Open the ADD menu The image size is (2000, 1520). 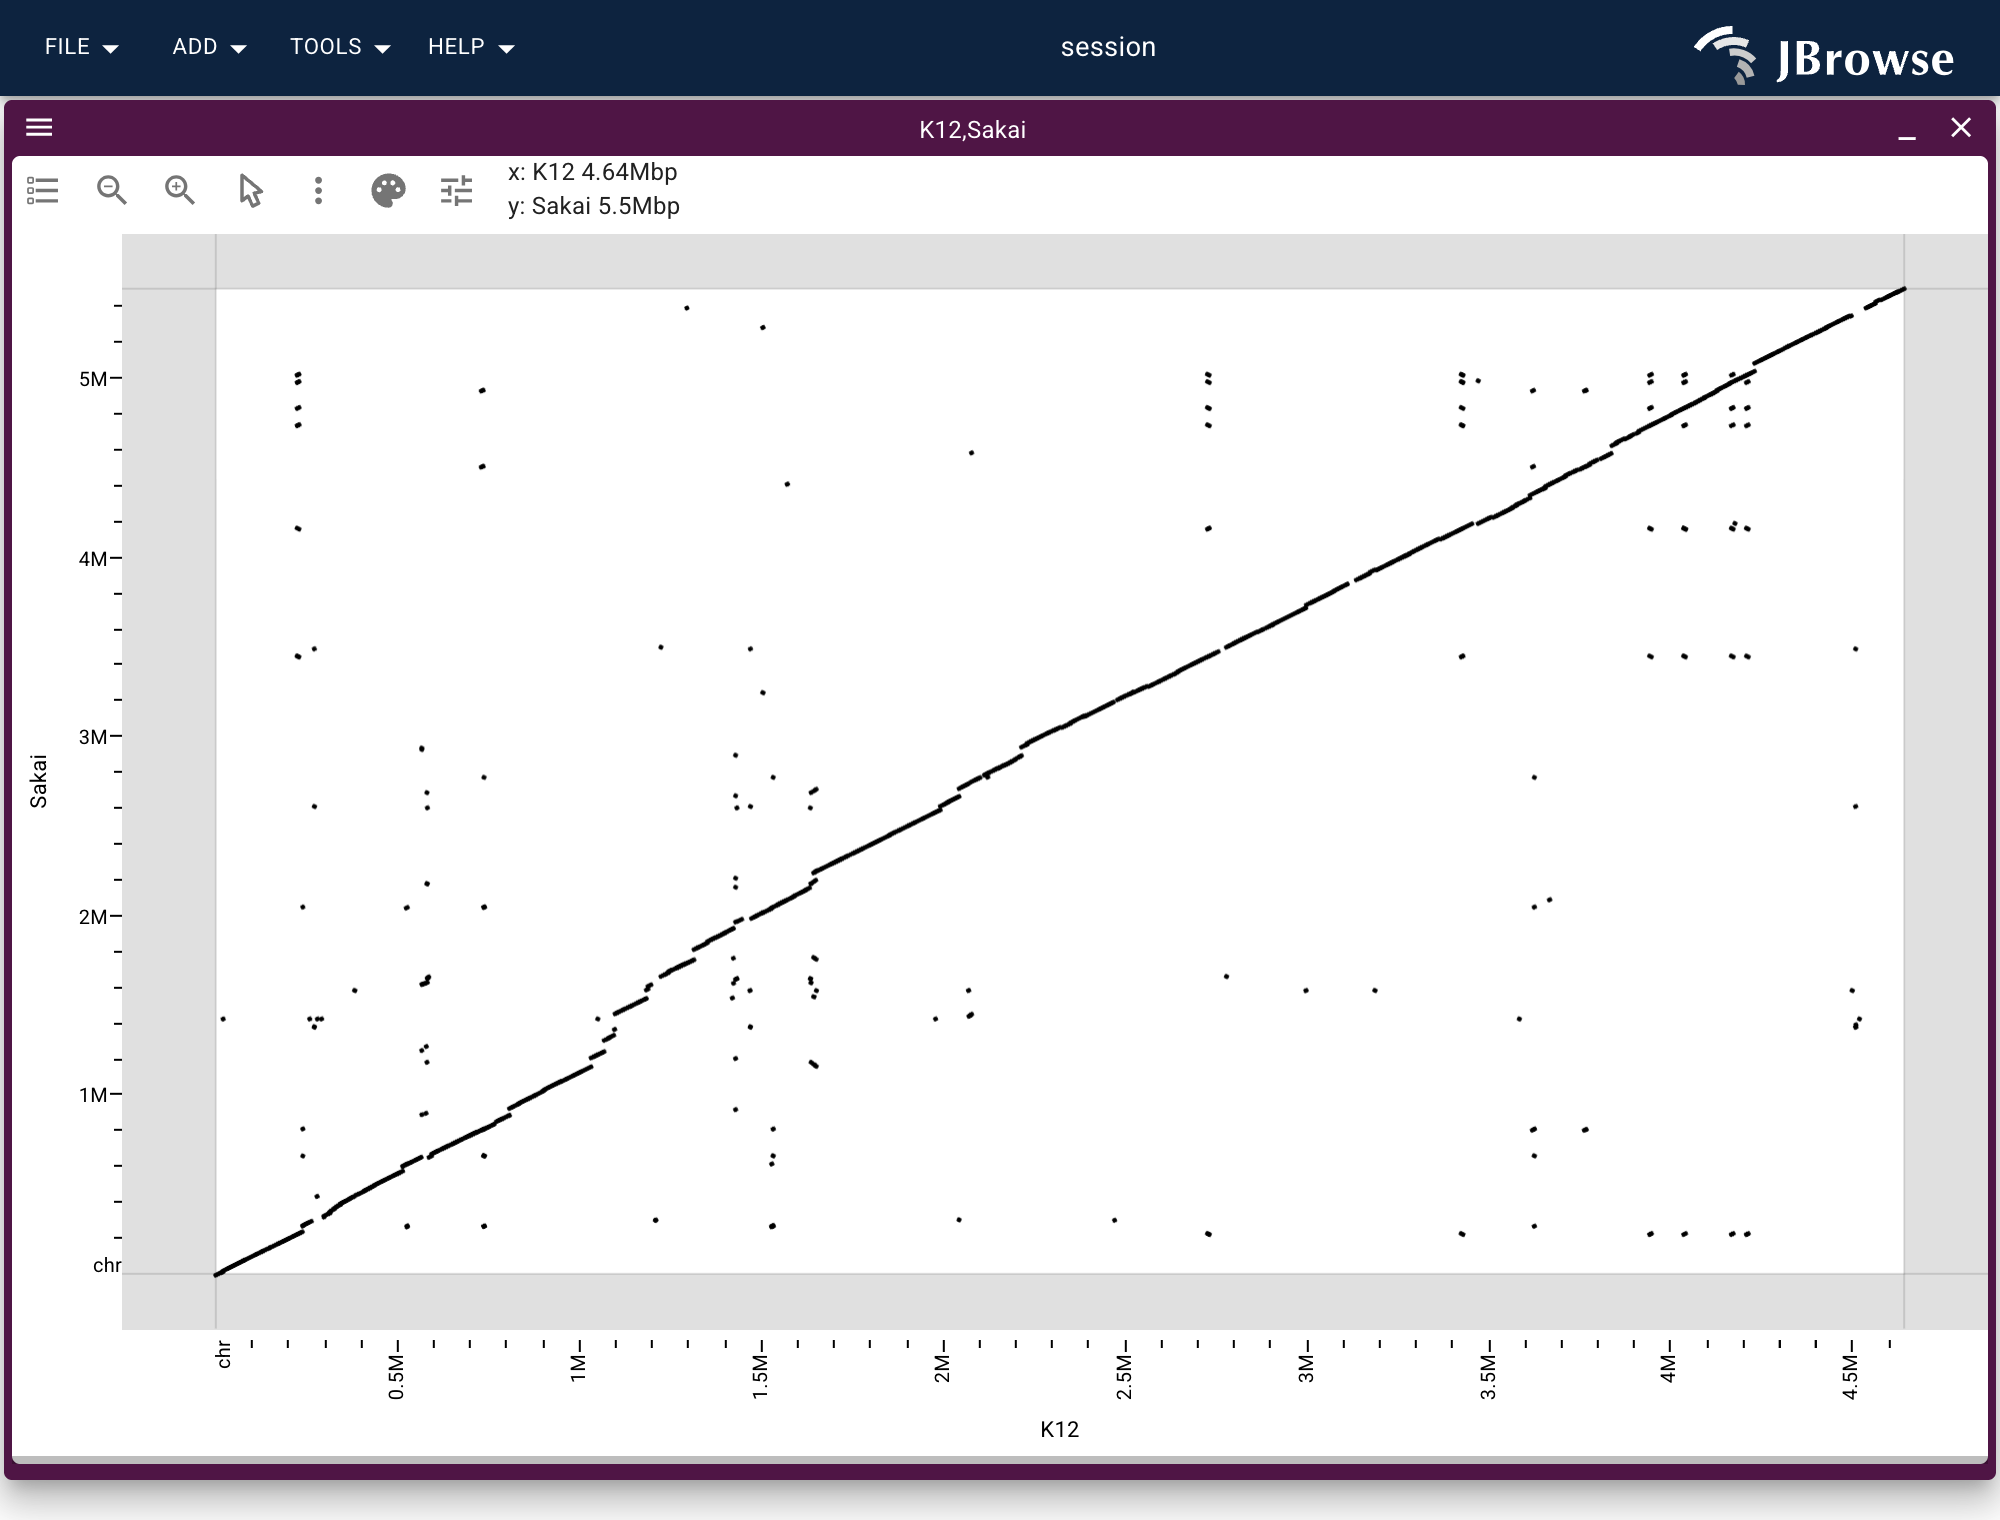[x=209, y=47]
